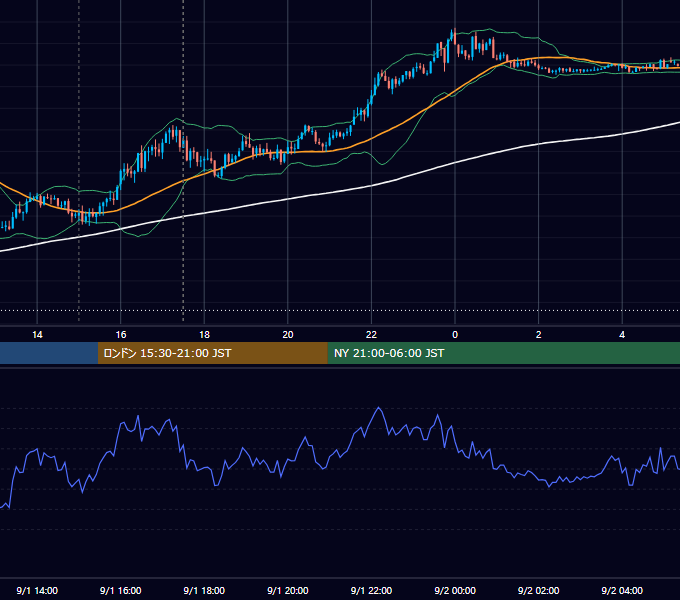Select the NY 21:00-06:00 JST session bar
The width and height of the screenshot is (680, 600).
click(x=503, y=353)
